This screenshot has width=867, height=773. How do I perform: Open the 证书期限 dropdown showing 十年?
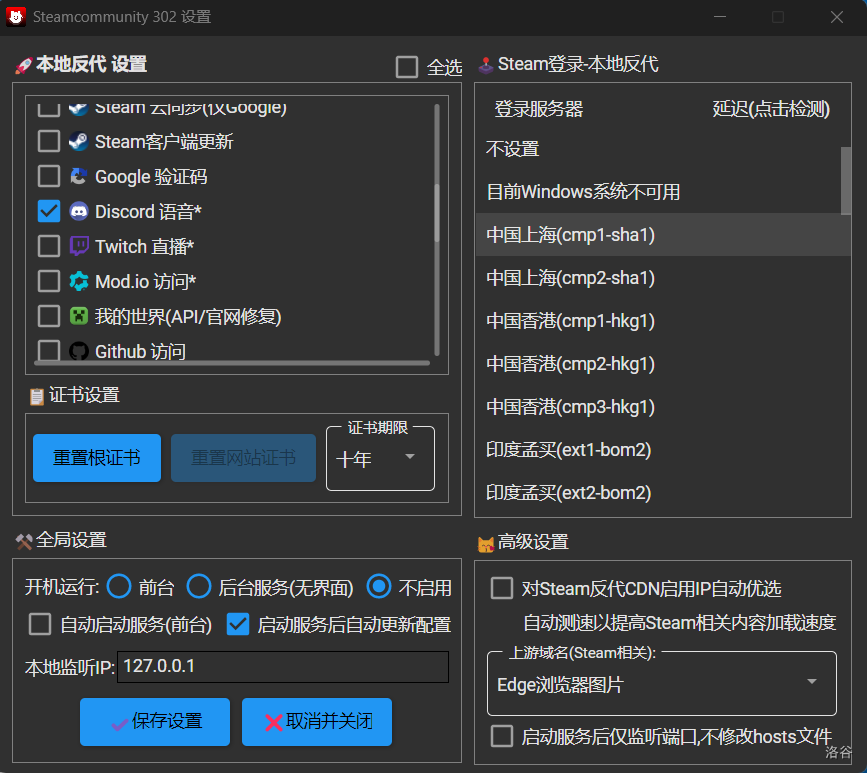[381, 459]
